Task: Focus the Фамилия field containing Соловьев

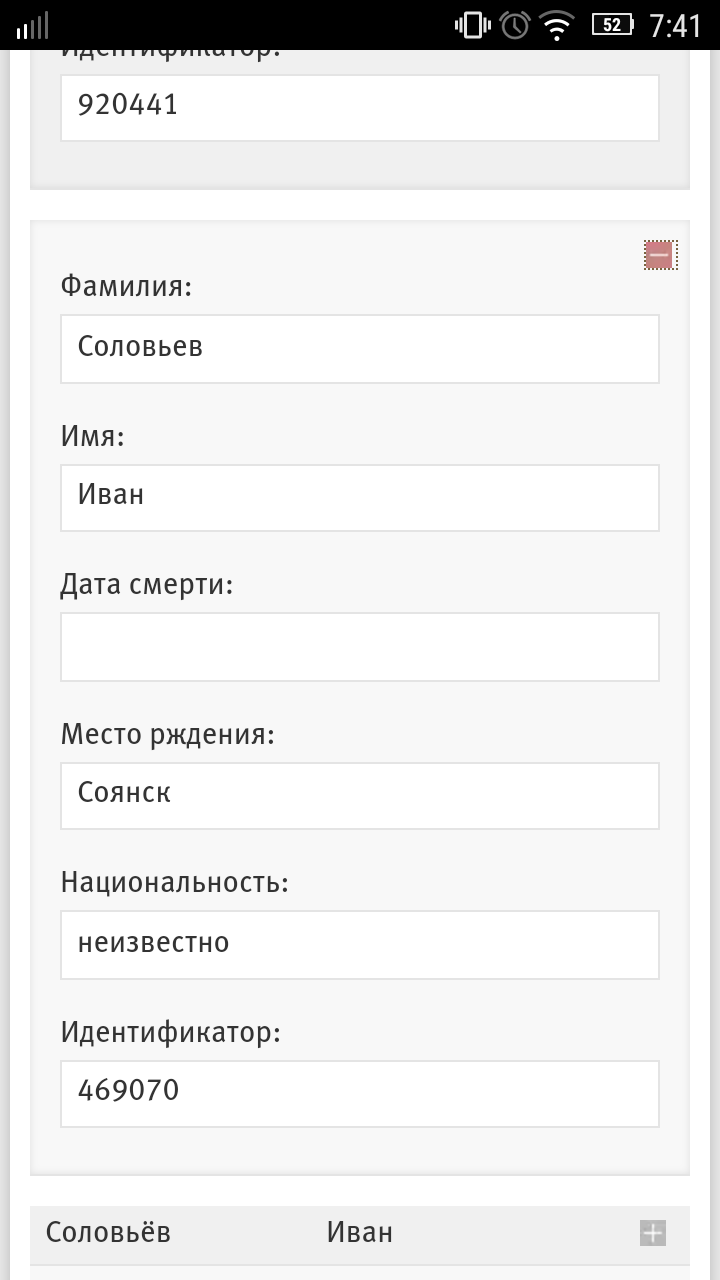Action: coord(360,348)
